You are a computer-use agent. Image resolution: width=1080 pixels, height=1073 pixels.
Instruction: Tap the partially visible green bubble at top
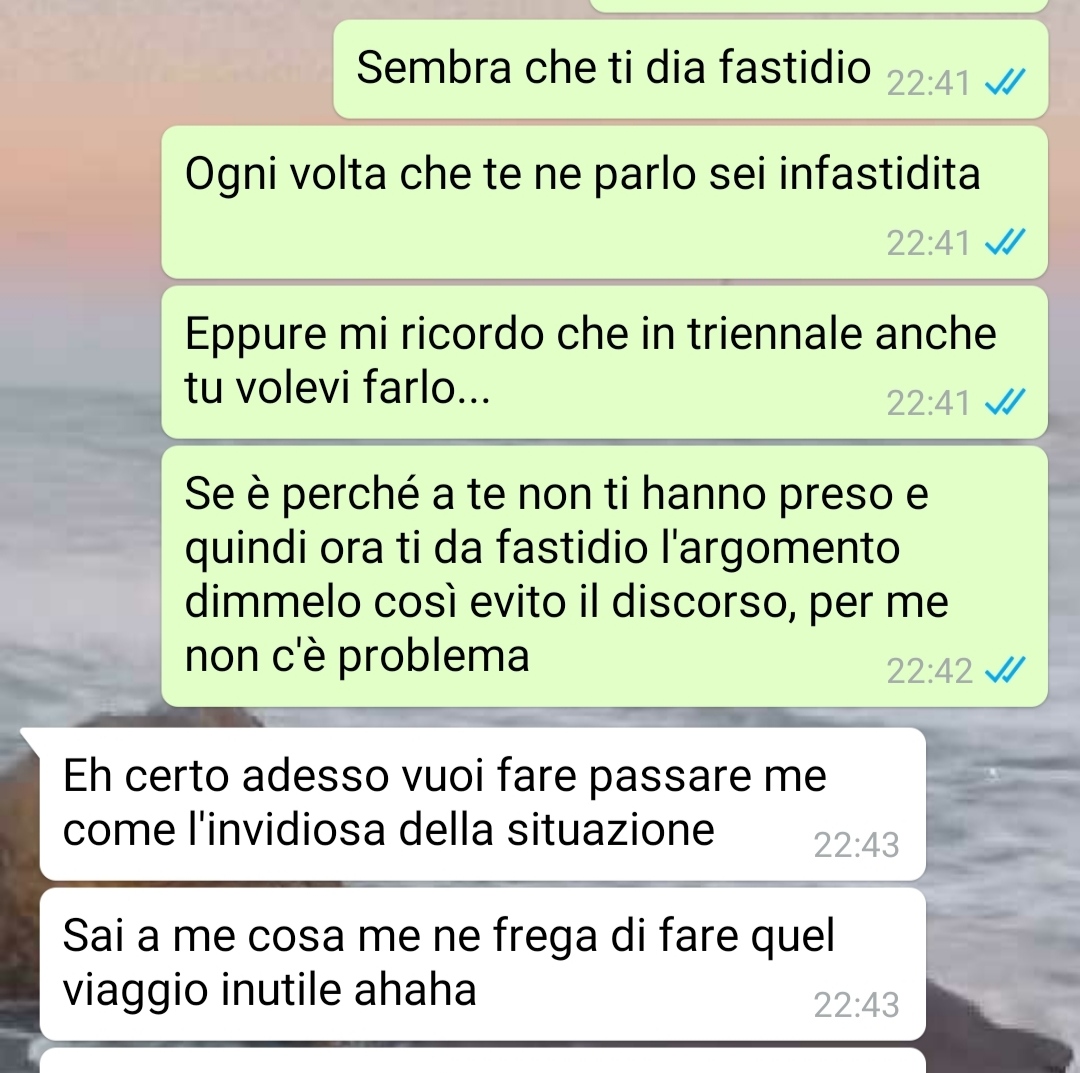tap(820, 6)
